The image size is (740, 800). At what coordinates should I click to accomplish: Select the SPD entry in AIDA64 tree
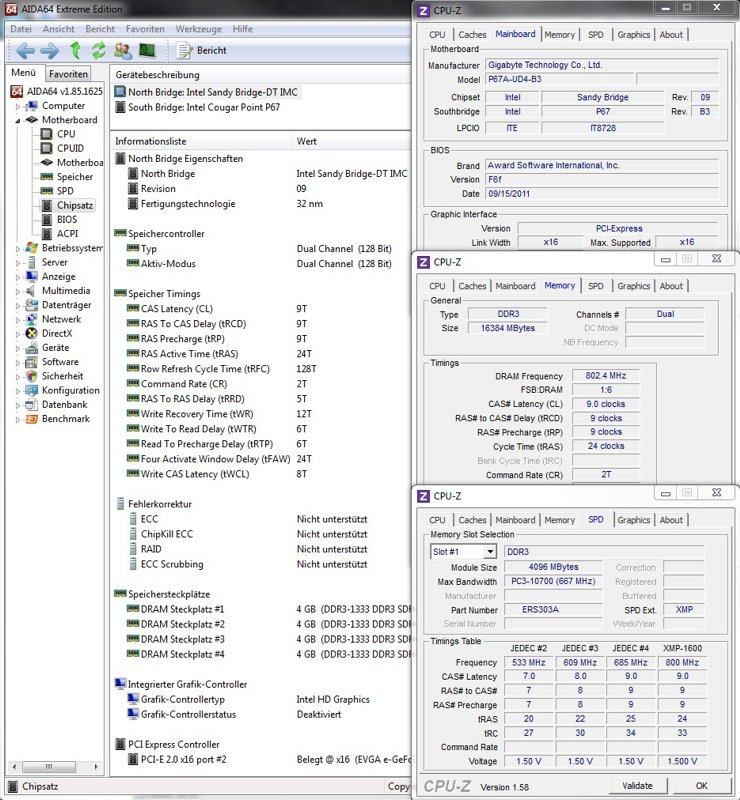tap(65, 191)
